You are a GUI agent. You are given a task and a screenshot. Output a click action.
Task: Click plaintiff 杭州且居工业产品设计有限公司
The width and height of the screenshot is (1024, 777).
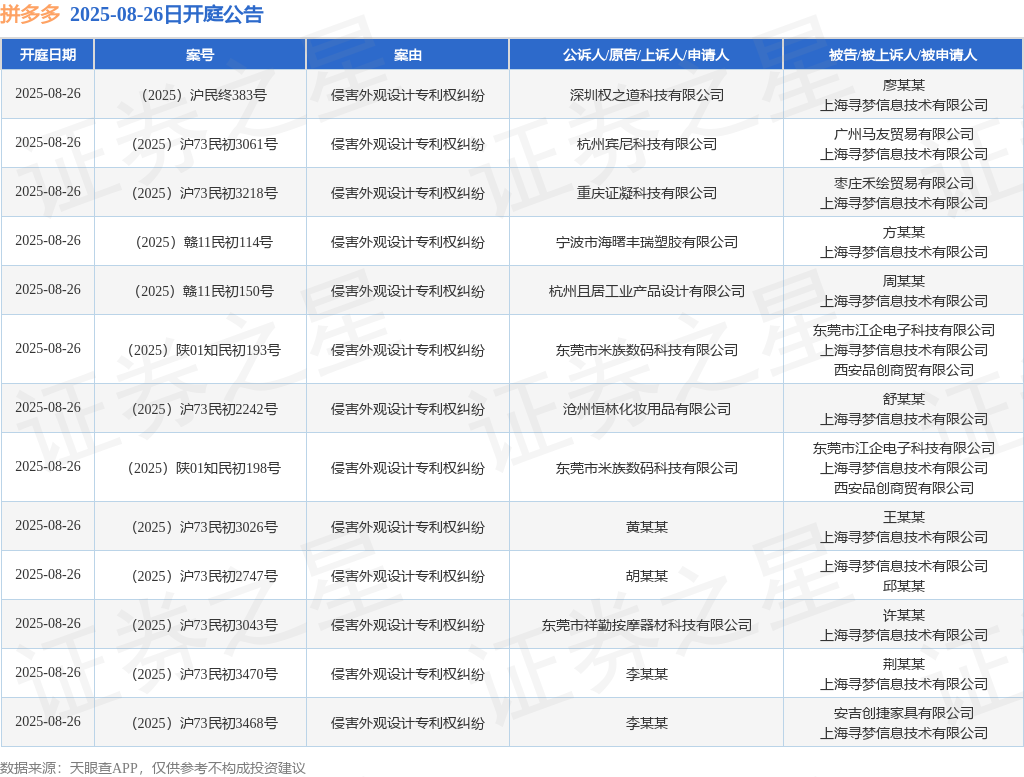[x=647, y=291]
